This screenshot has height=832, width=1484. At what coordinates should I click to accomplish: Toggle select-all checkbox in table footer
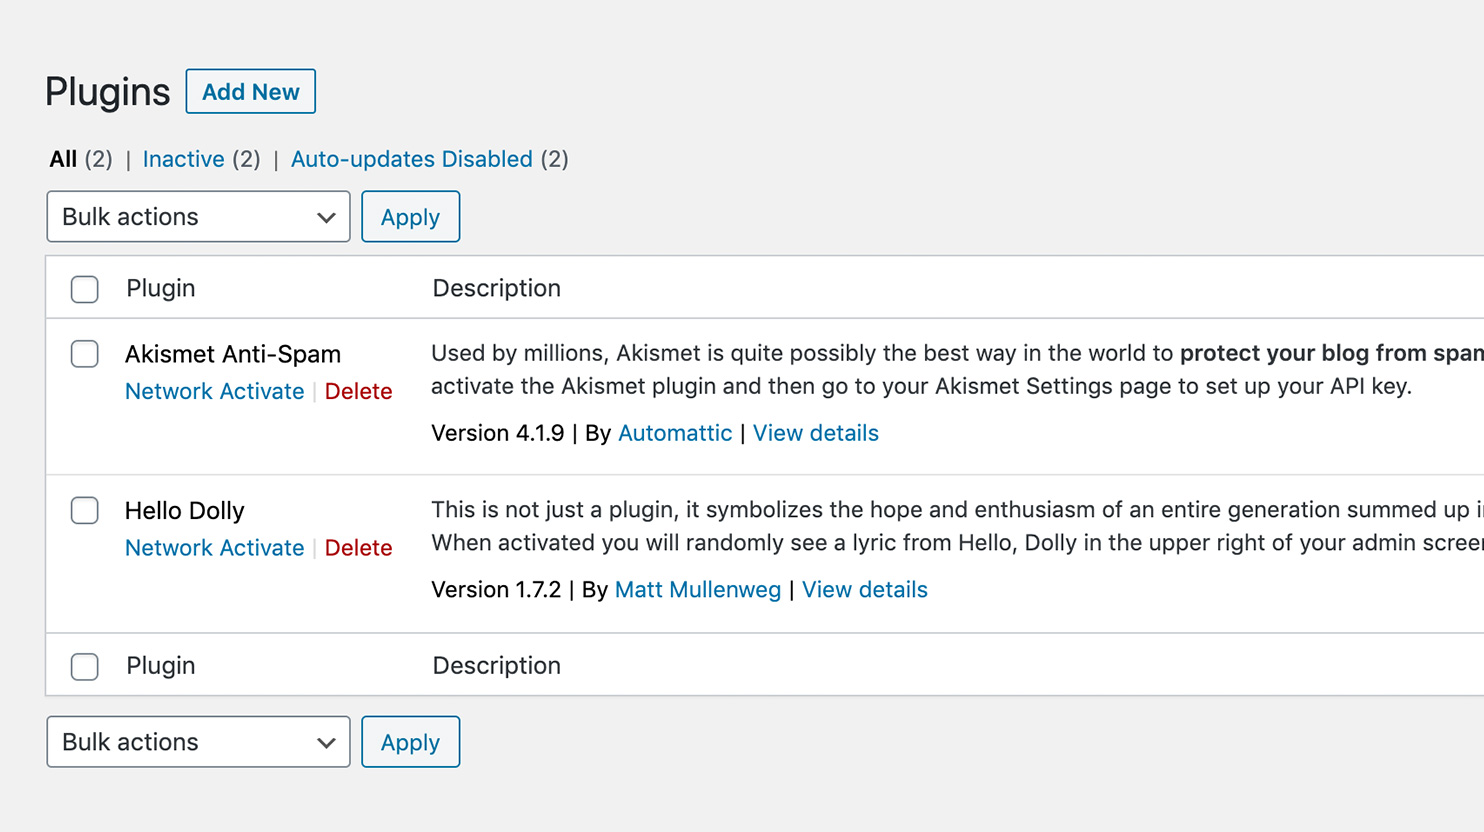(85, 666)
